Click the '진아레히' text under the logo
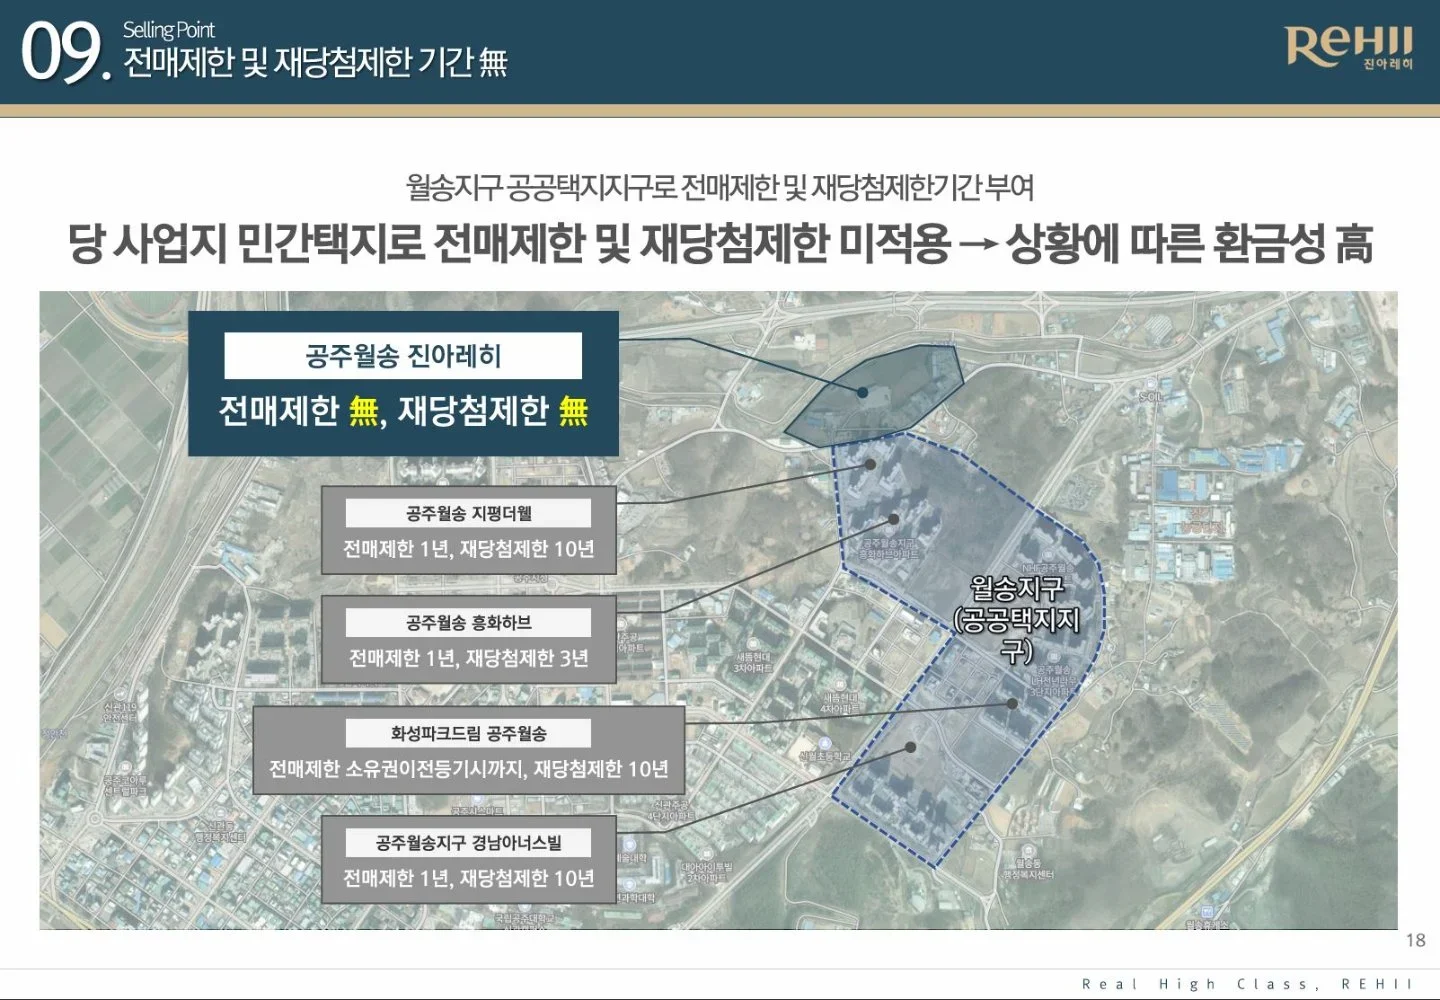 (x=1388, y=64)
